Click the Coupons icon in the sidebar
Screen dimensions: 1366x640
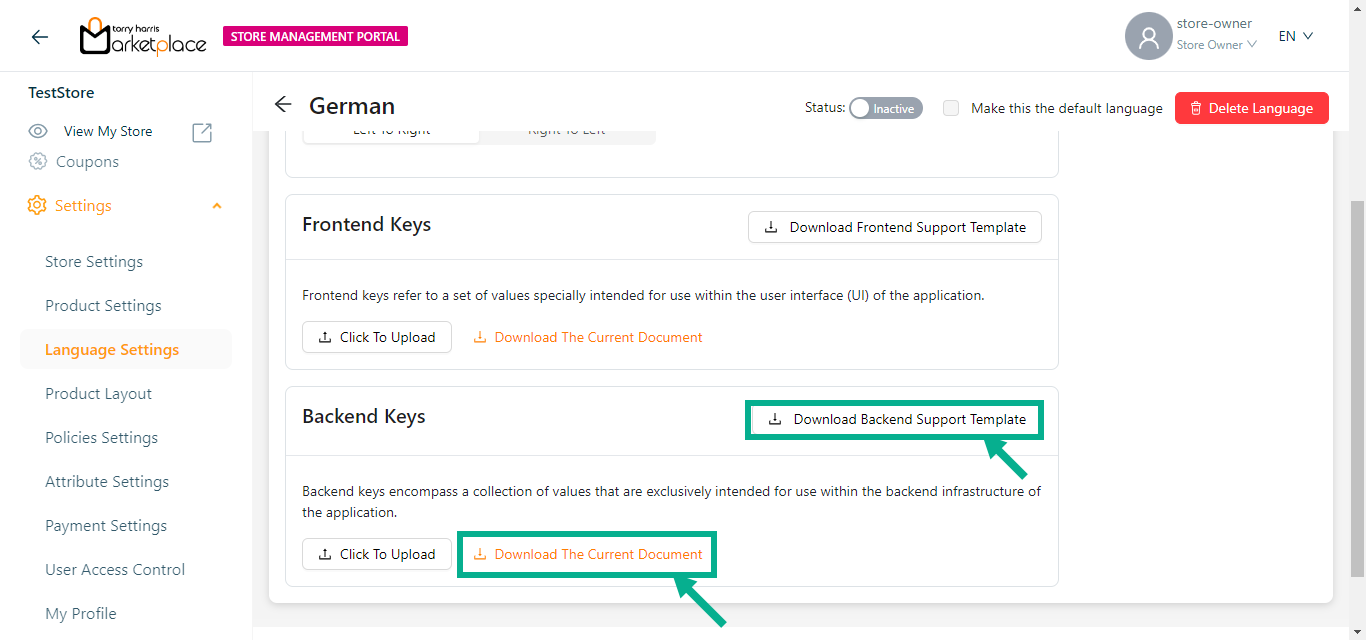(x=38, y=162)
